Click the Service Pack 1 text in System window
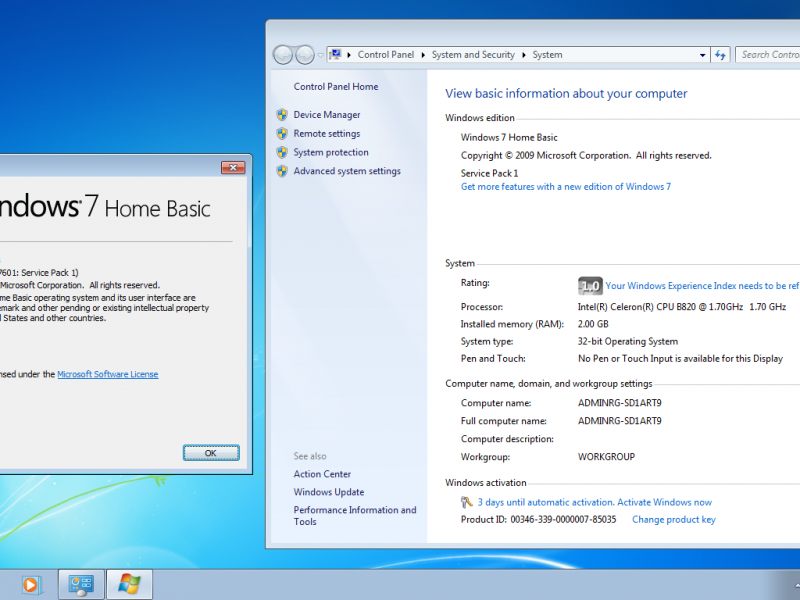Screen dimensions: 800x600 coord(489,173)
